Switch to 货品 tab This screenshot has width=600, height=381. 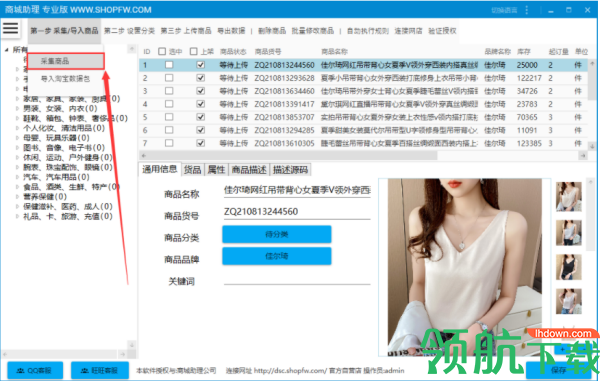192,170
